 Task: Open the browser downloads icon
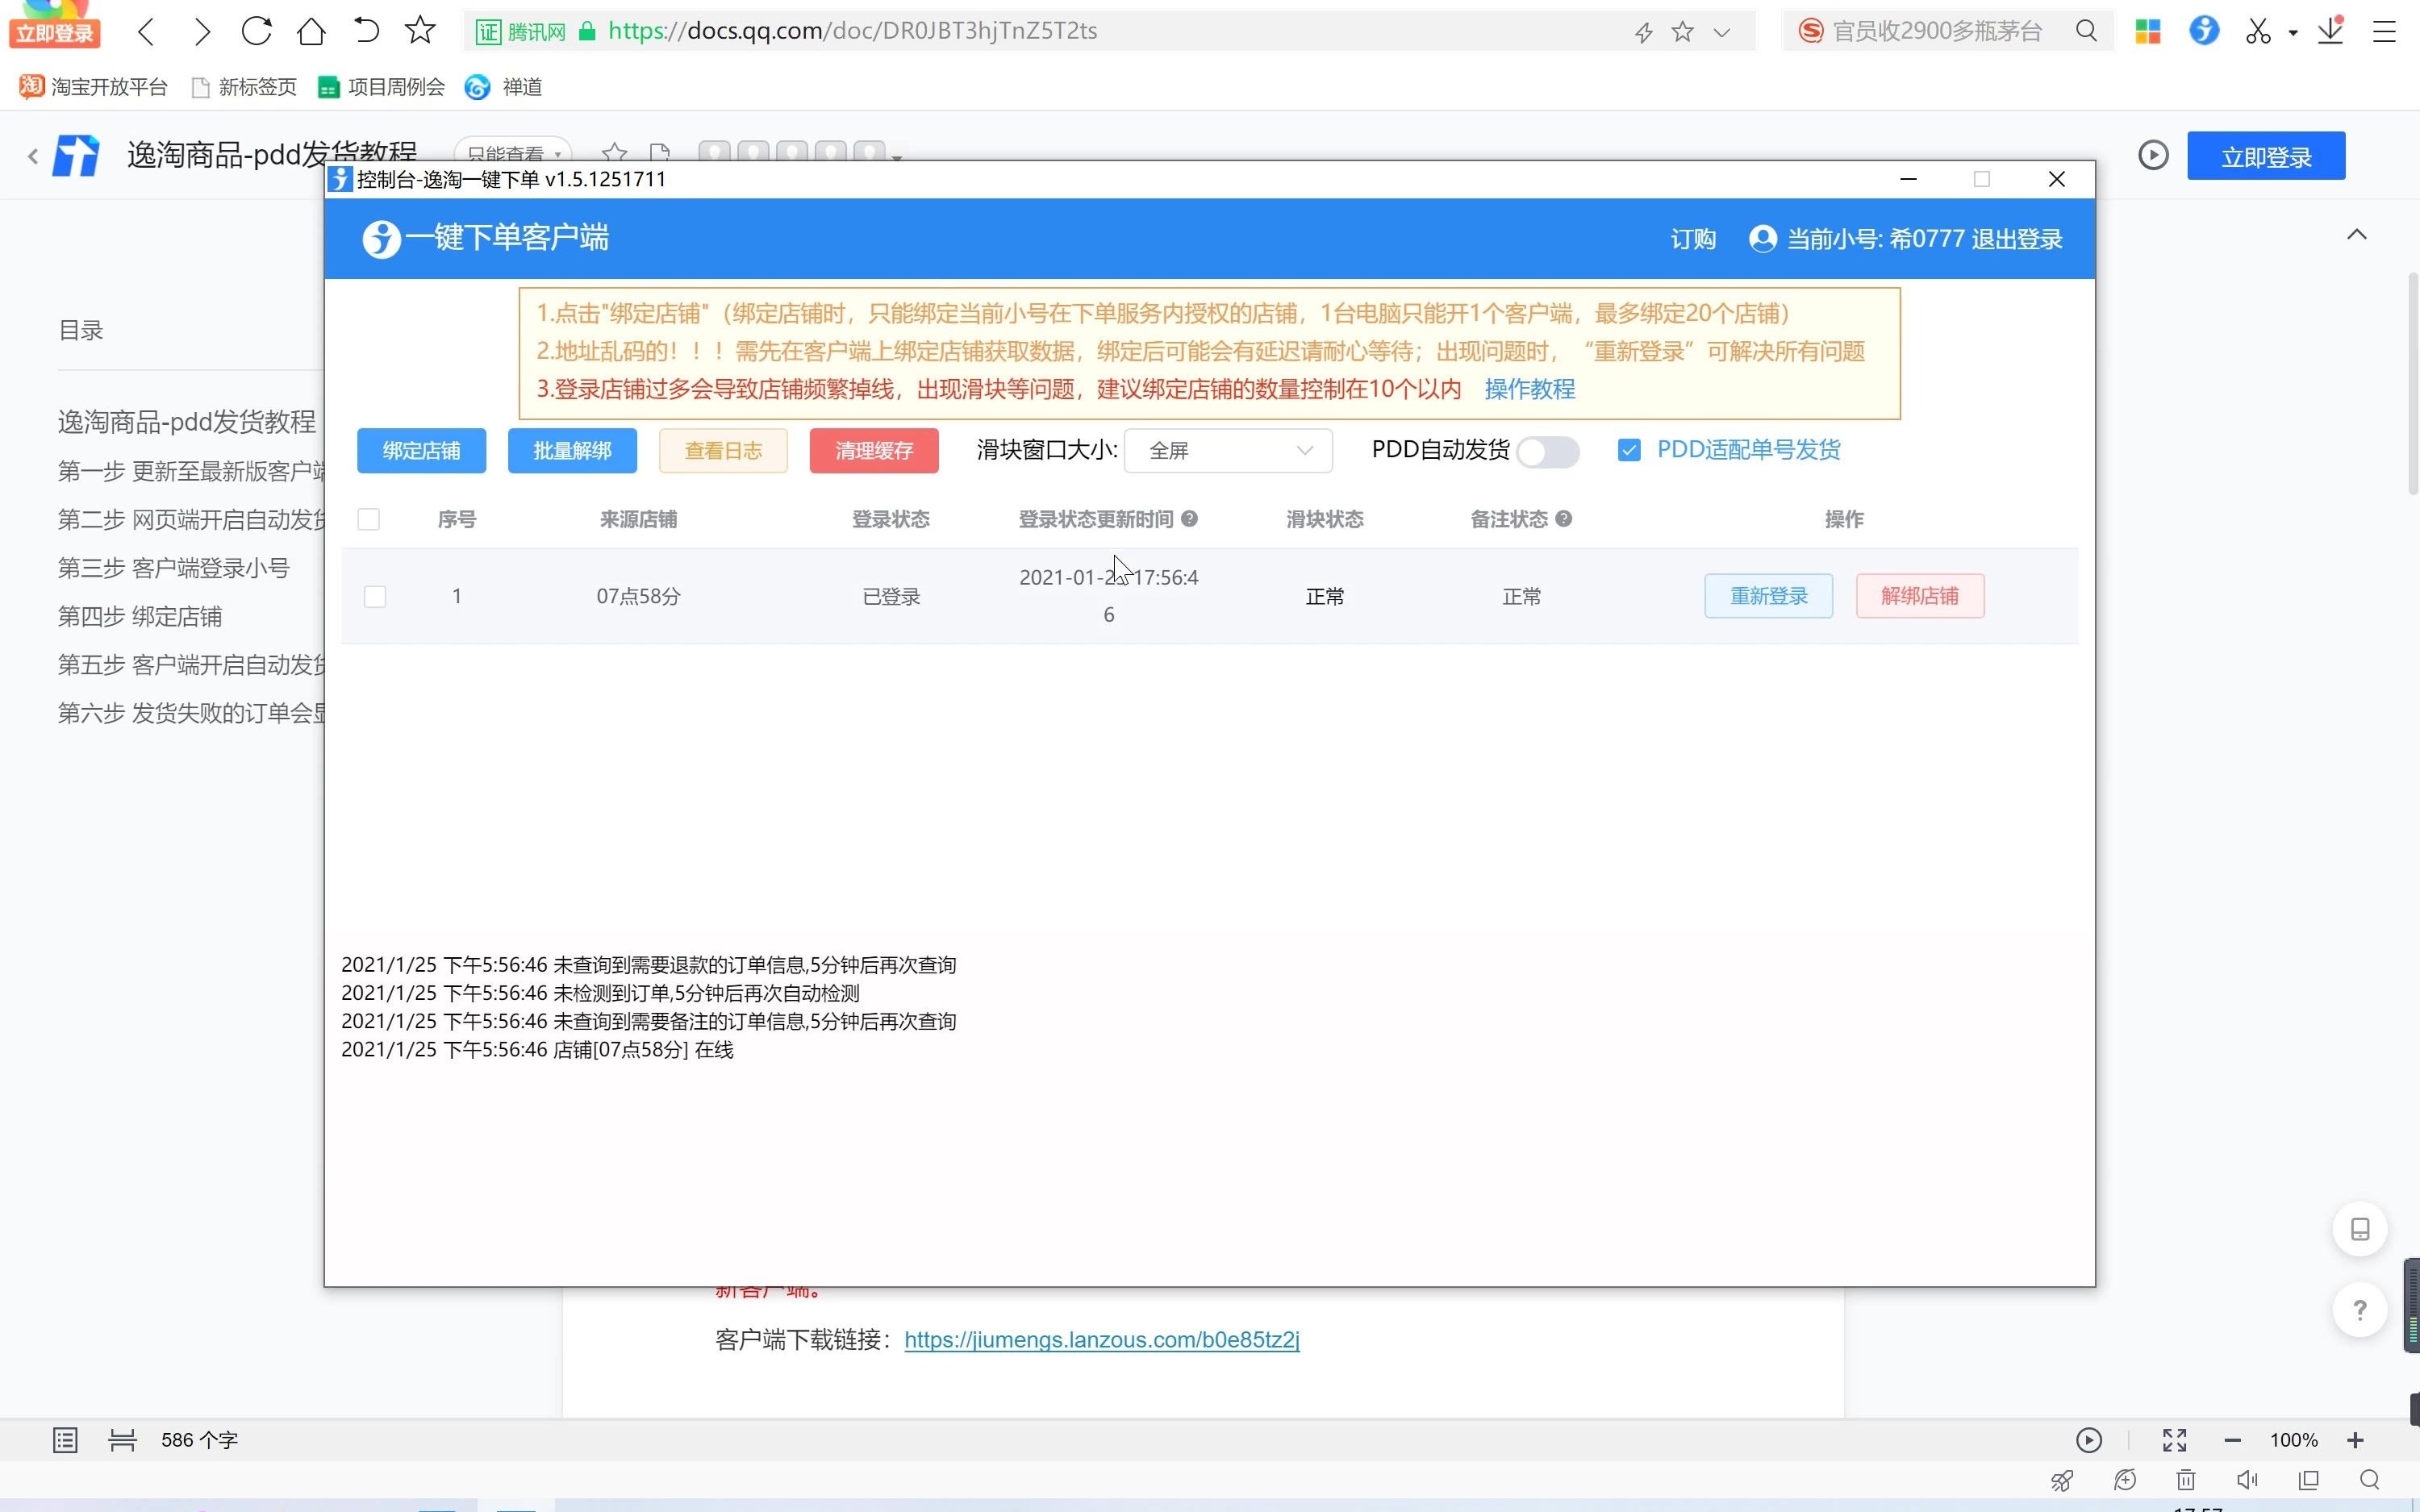(2331, 31)
